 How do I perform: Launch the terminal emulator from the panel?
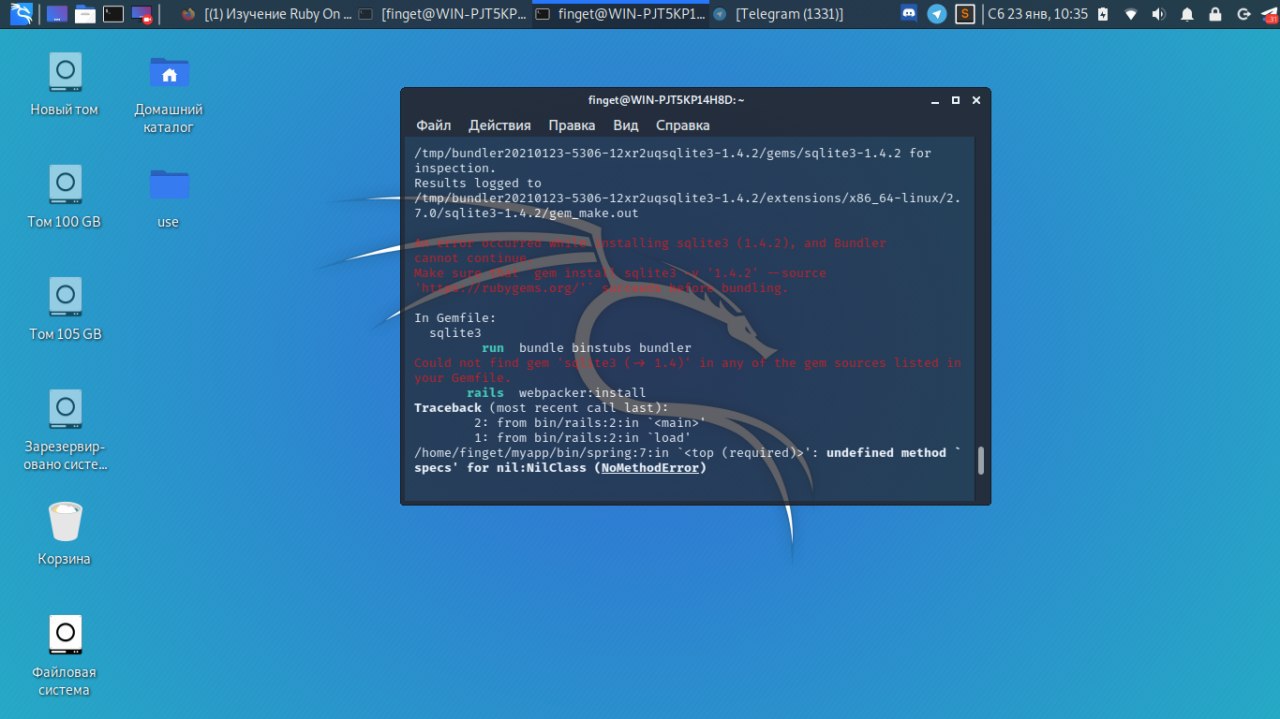click(x=113, y=14)
